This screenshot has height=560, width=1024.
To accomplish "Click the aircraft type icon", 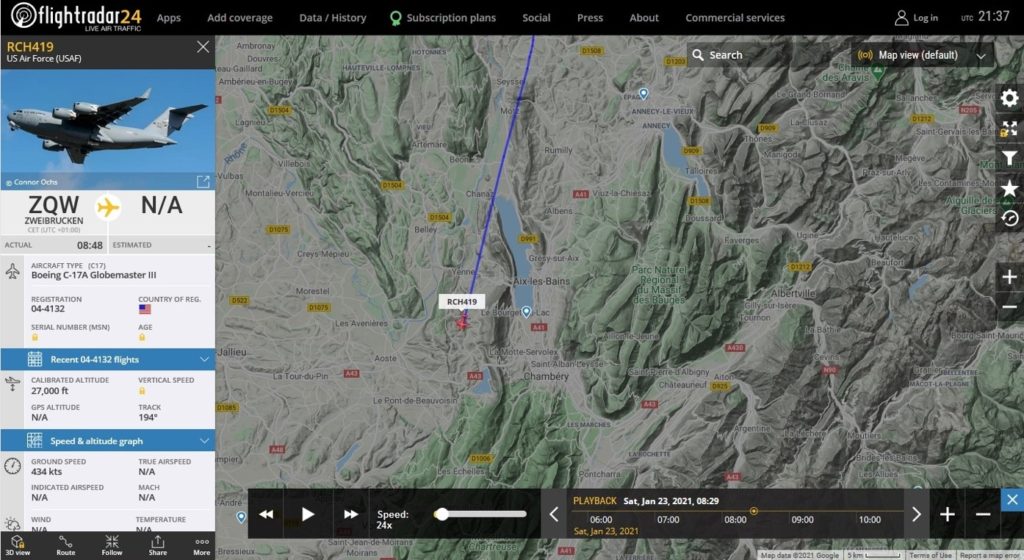I will [x=12, y=271].
